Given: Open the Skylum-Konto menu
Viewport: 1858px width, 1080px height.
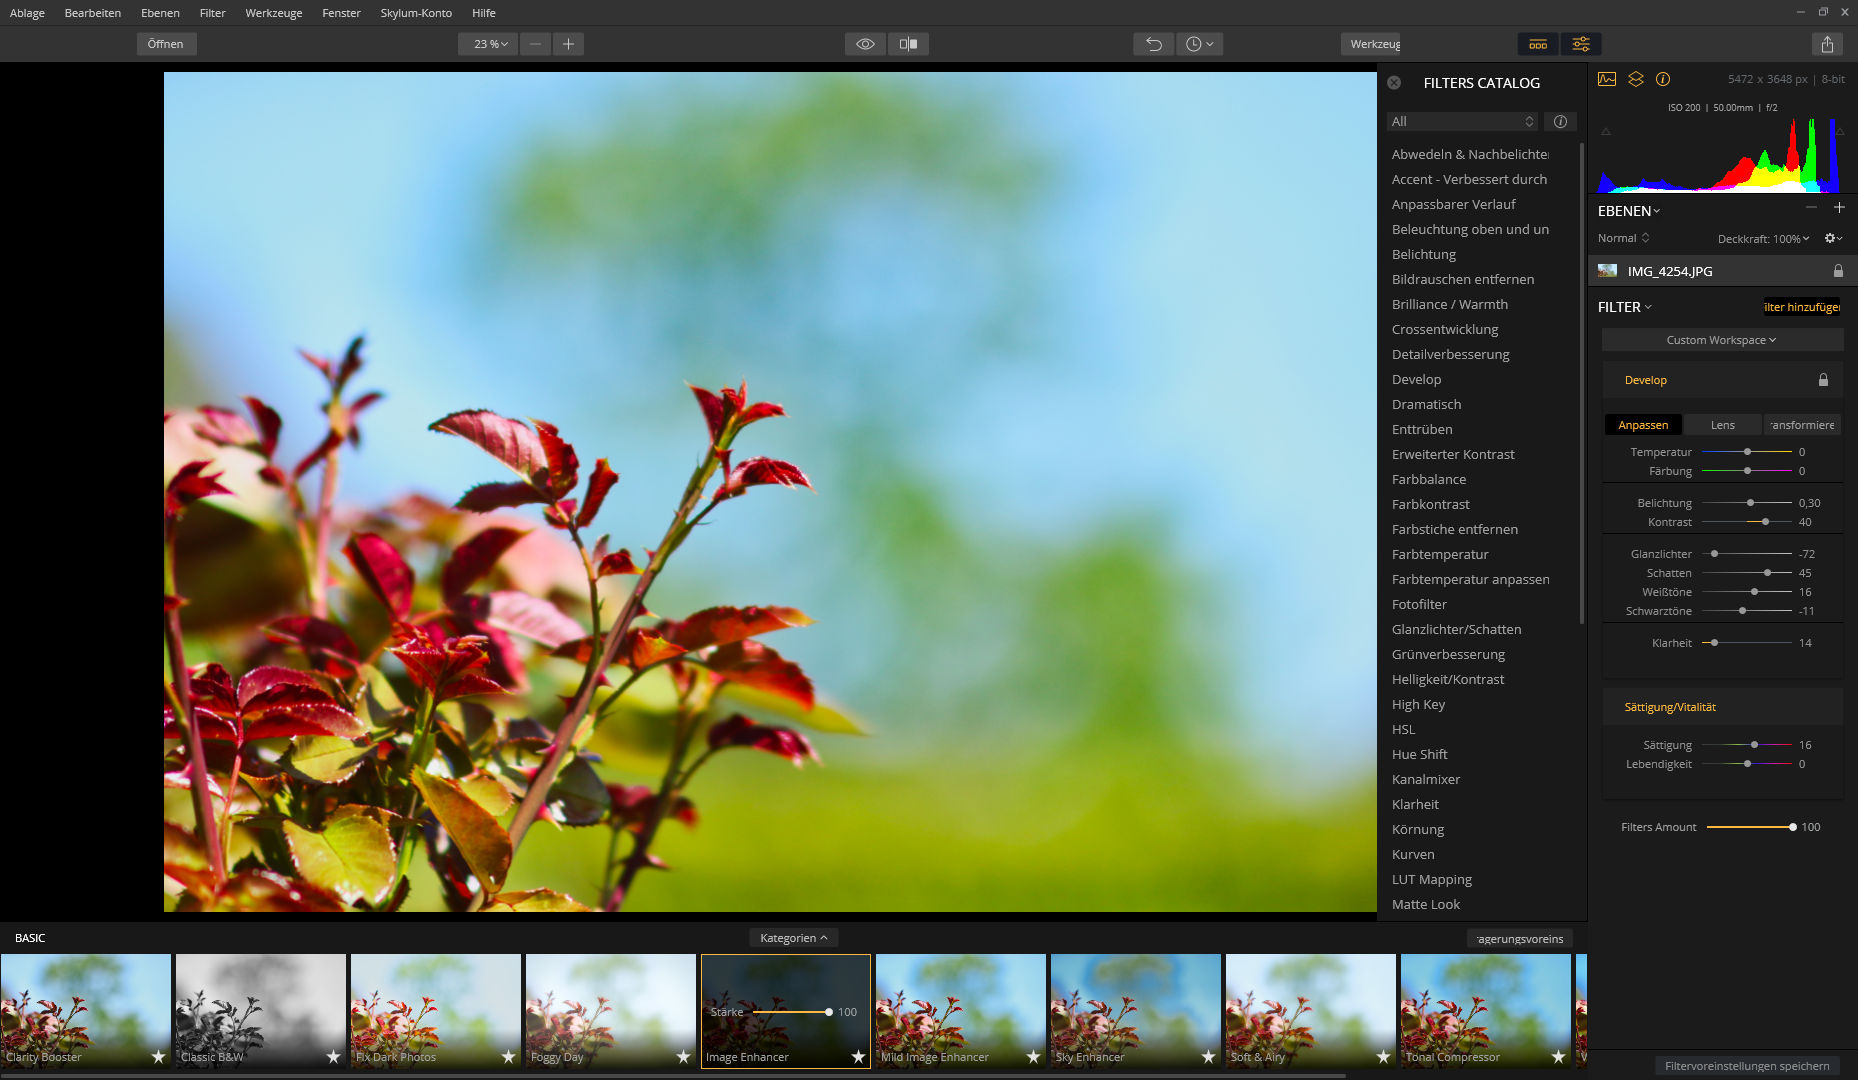Looking at the screenshot, I should [x=416, y=13].
